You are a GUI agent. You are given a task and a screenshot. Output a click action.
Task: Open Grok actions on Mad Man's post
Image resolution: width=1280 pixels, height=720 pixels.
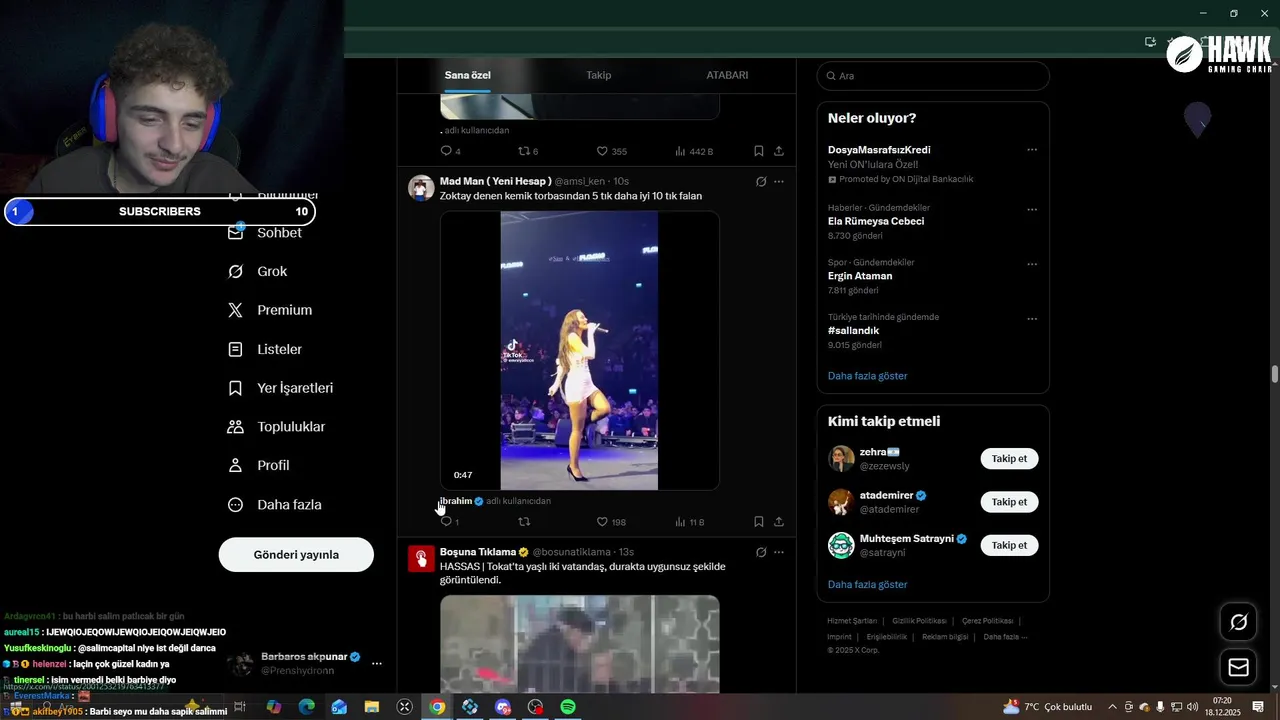[x=761, y=182]
